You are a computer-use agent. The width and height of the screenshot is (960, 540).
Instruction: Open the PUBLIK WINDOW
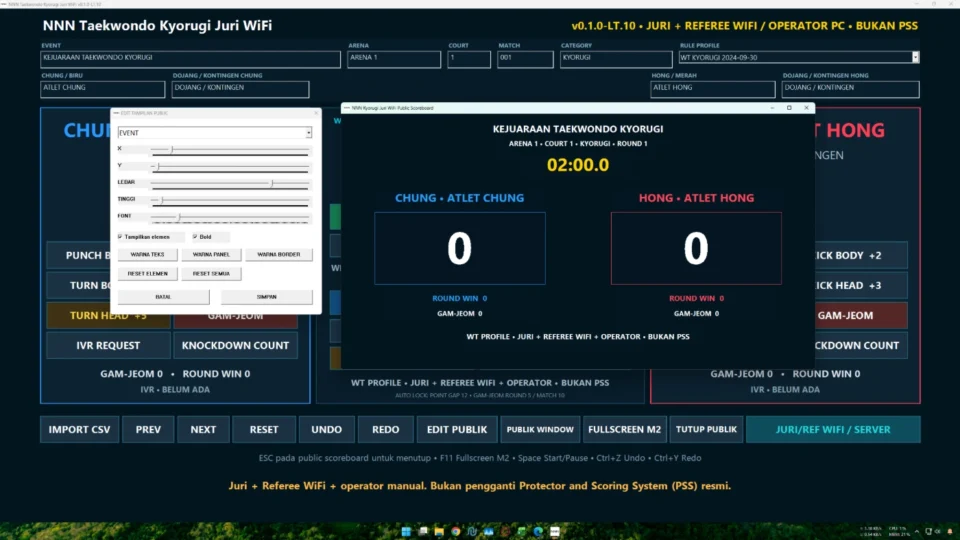[540, 430]
